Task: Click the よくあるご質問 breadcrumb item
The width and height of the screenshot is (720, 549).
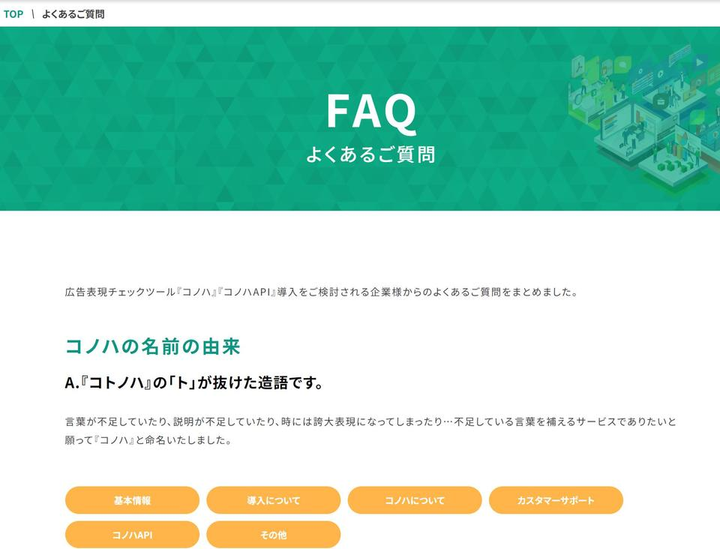Action: pyautogui.click(x=73, y=14)
